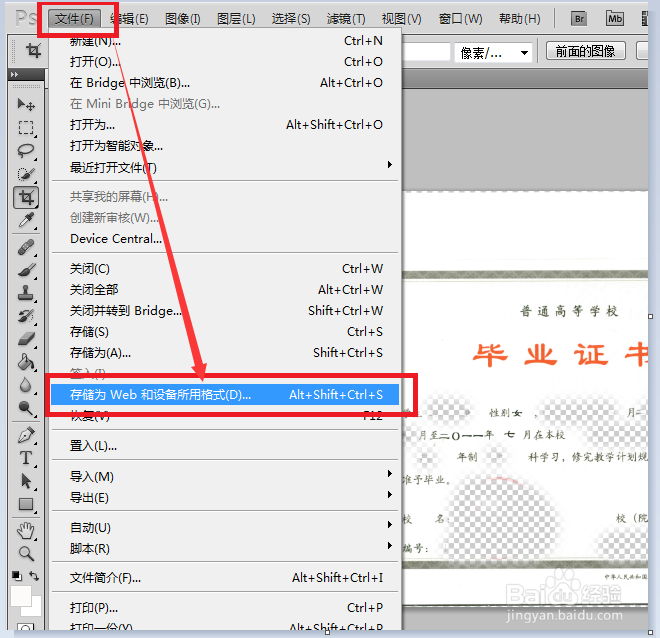Select the Lasso tool

[26, 151]
